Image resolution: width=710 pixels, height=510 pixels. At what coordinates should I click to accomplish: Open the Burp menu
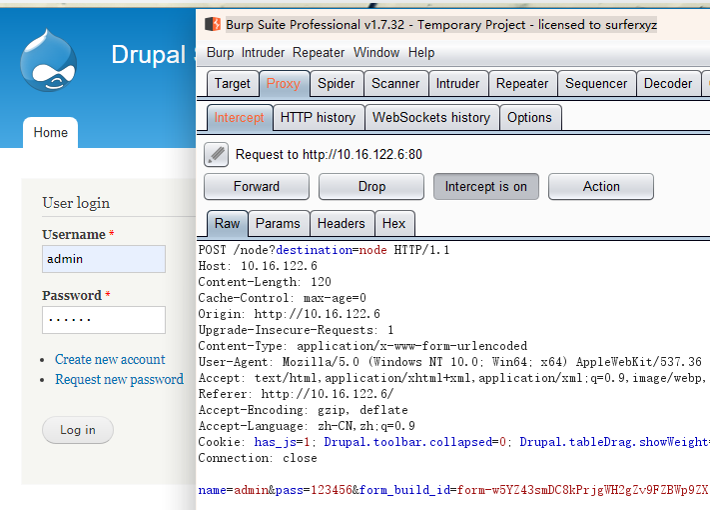220,53
